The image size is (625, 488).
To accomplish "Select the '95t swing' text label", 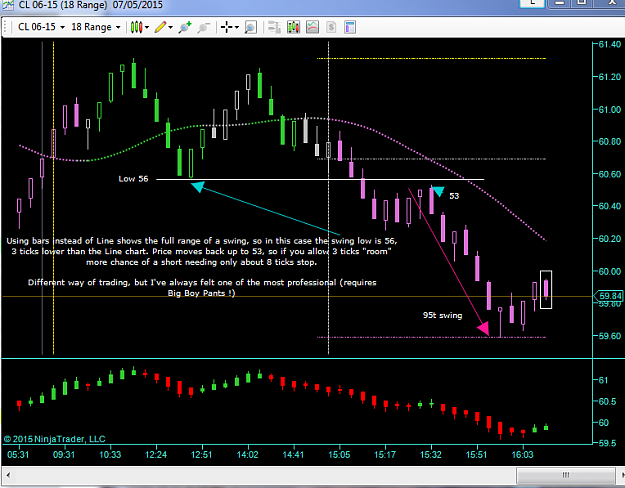I will pyautogui.click(x=442, y=315).
